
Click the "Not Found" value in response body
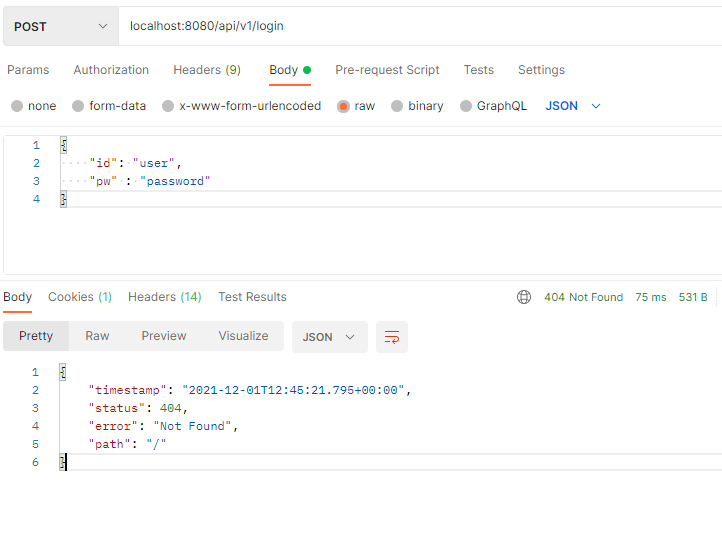(x=192, y=426)
